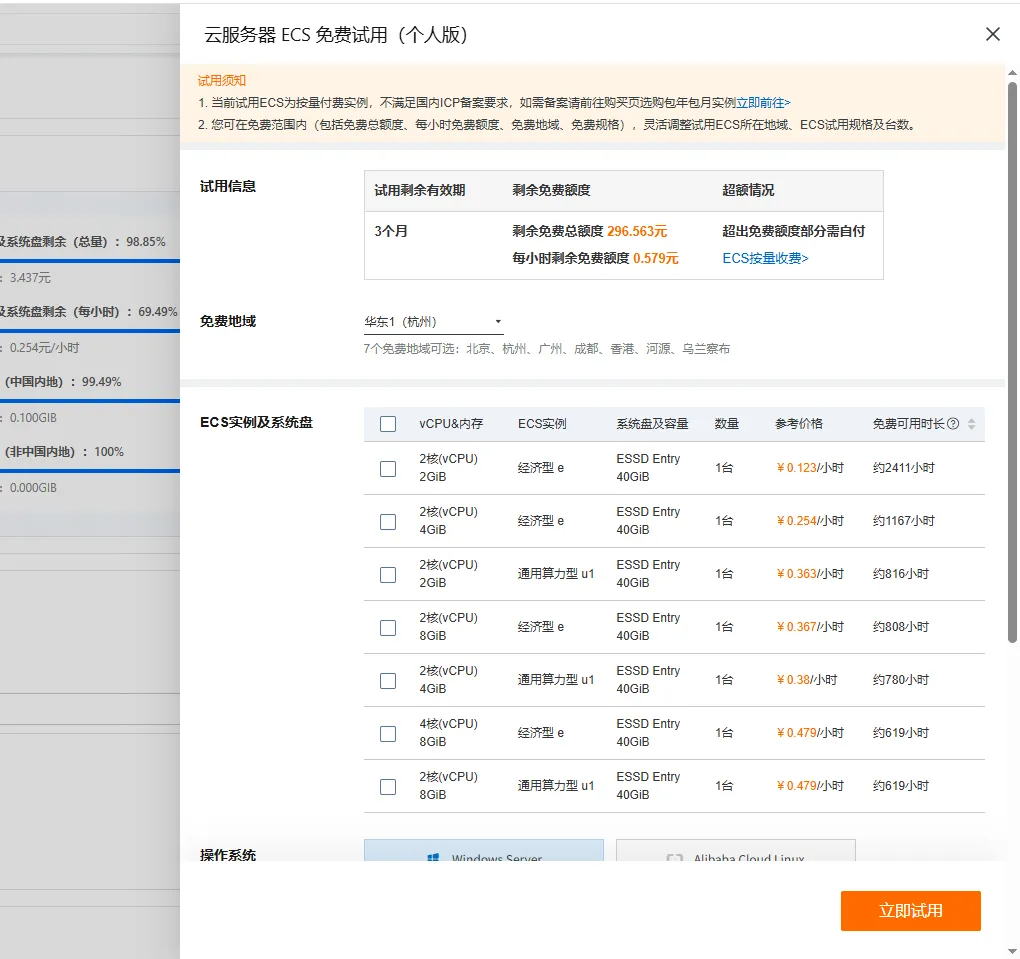Click the 0.579元 hourly quota value
Image resolution: width=1020 pixels, height=959 pixels.
(x=656, y=258)
